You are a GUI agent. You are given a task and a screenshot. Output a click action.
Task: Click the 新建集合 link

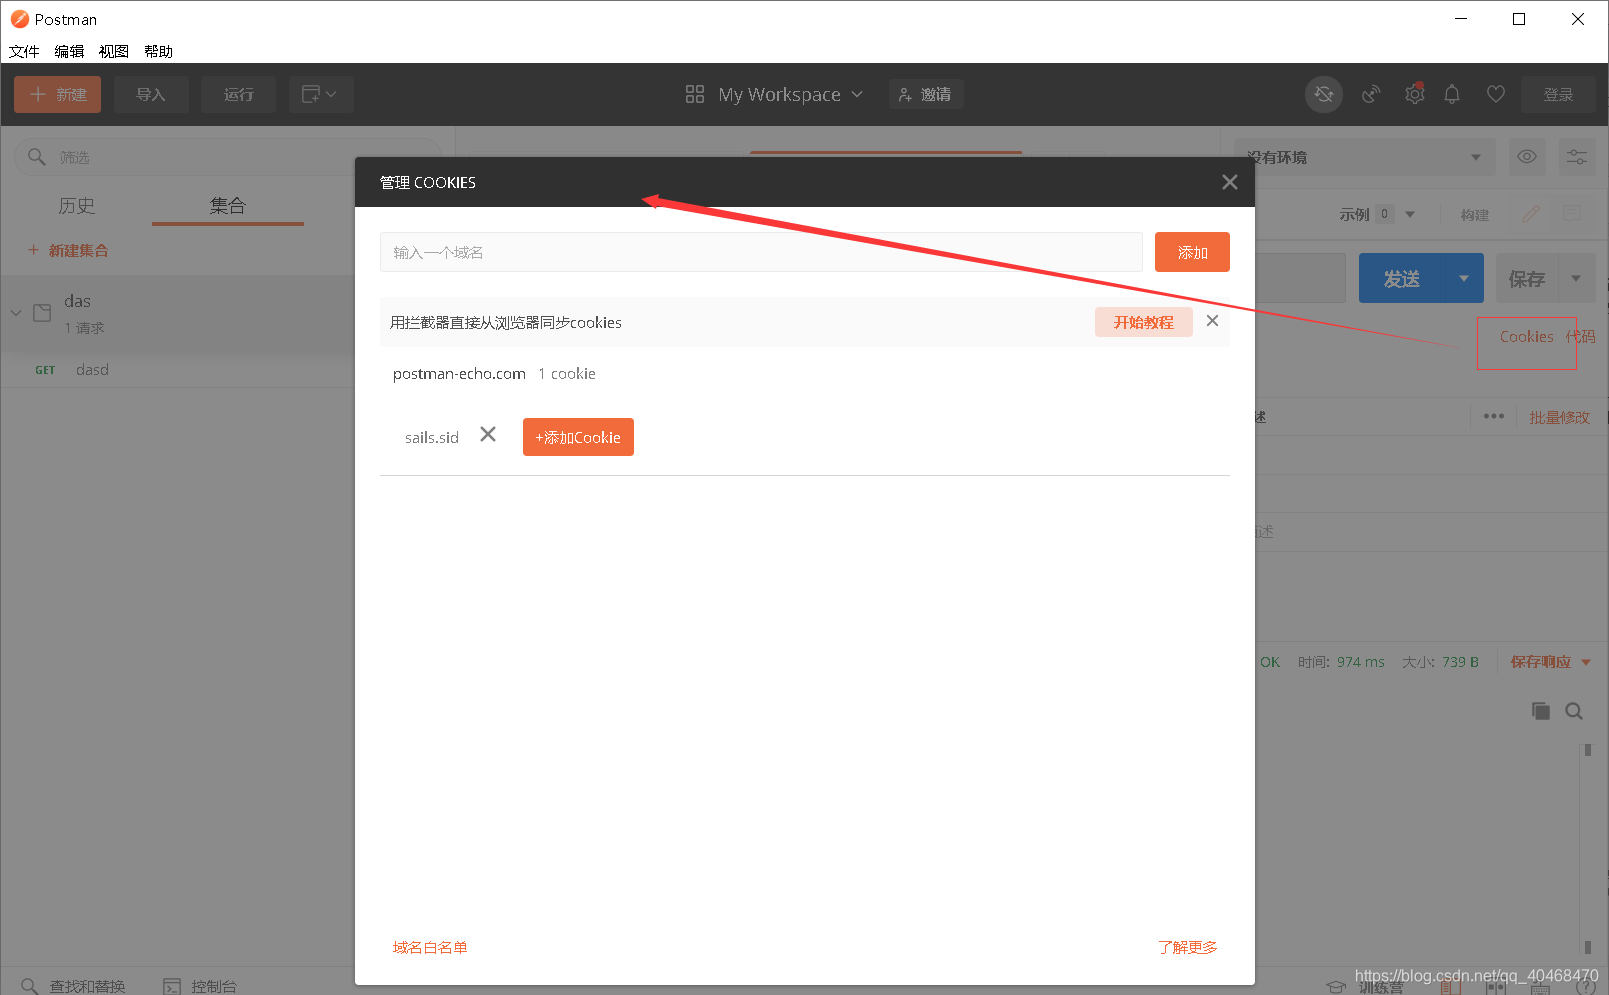[x=68, y=250]
